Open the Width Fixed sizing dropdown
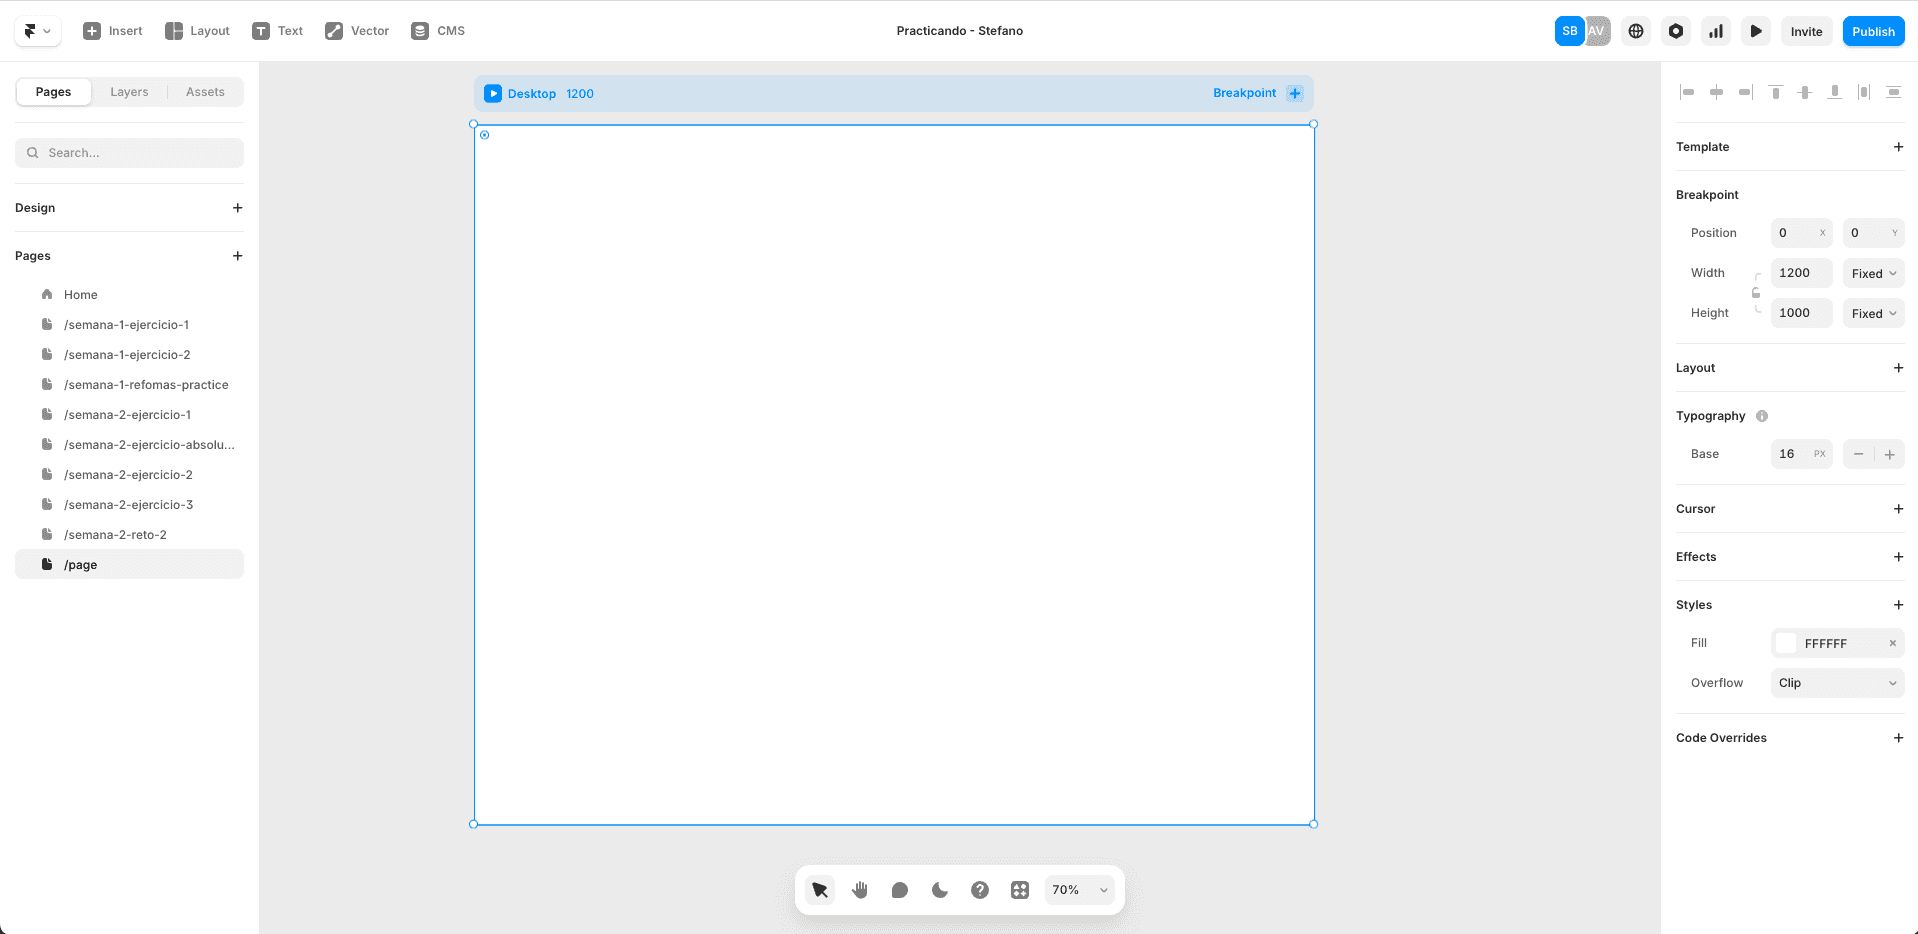The height and width of the screenshot is (934, 1918). pyautogui.click(x=1873, y=273)
